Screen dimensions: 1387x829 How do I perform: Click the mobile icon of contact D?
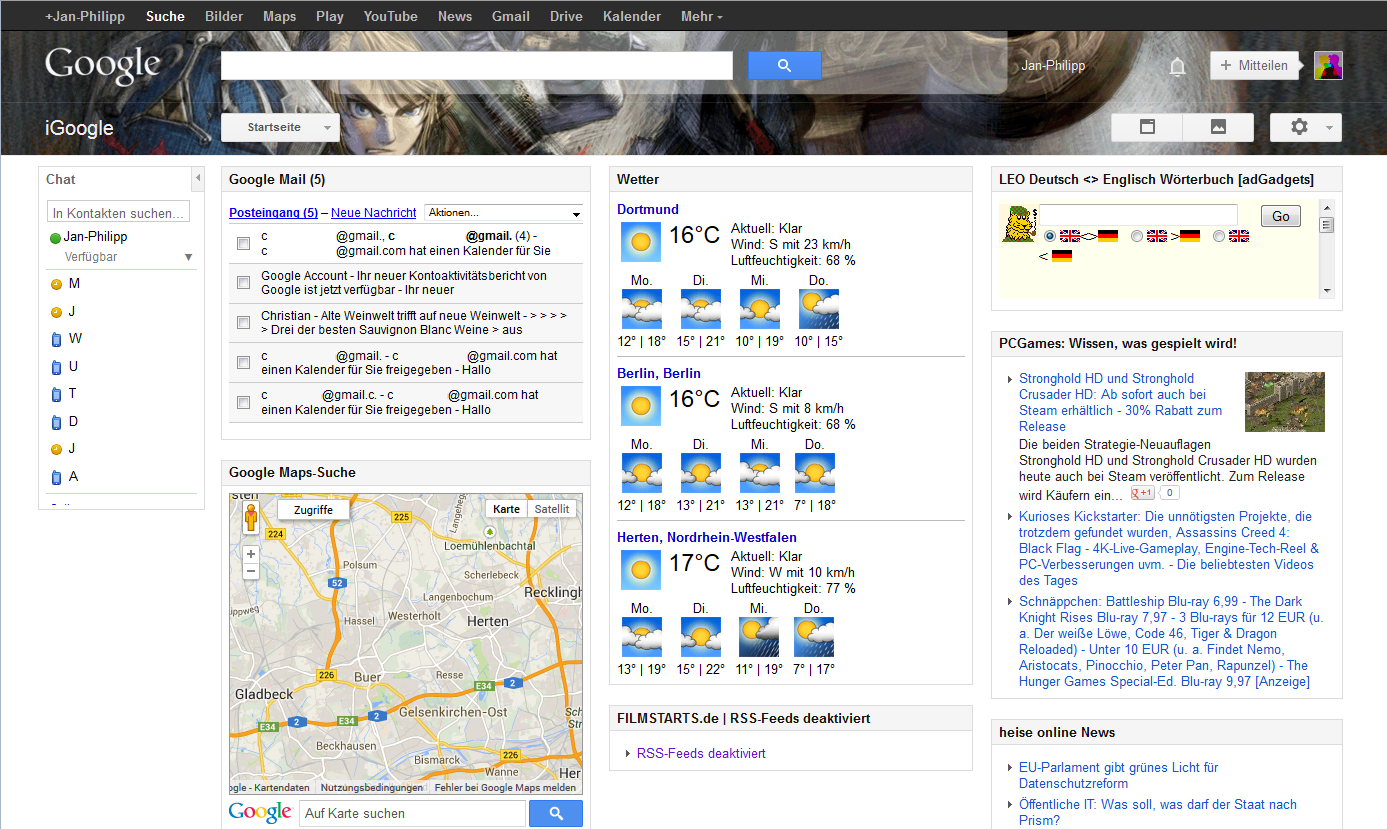pos(56,422)
